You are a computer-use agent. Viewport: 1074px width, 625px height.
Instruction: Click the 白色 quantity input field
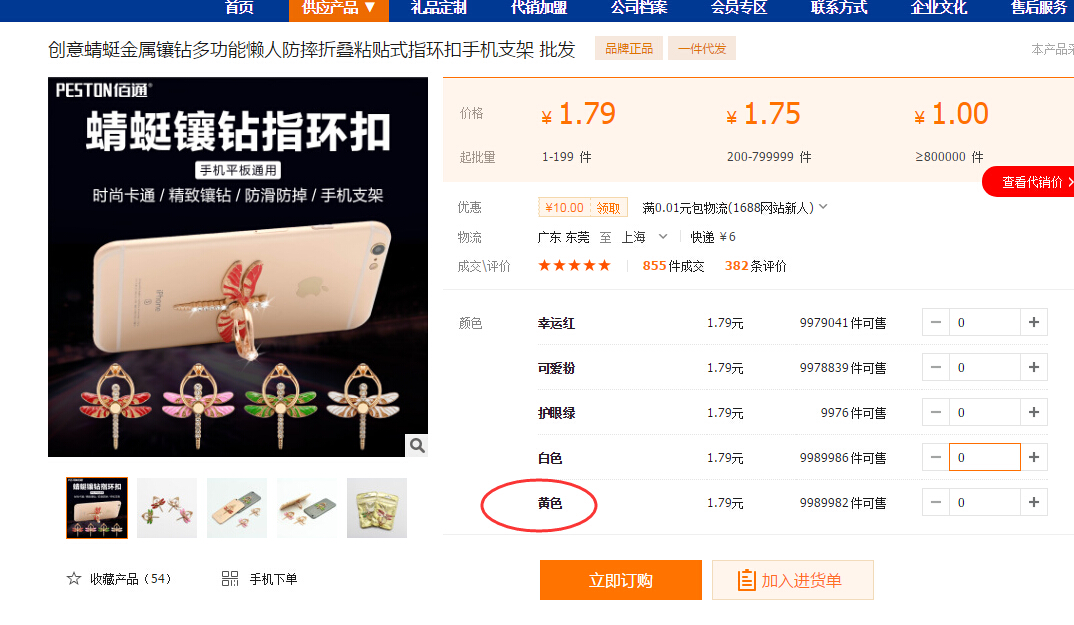[x=984, y=457]
